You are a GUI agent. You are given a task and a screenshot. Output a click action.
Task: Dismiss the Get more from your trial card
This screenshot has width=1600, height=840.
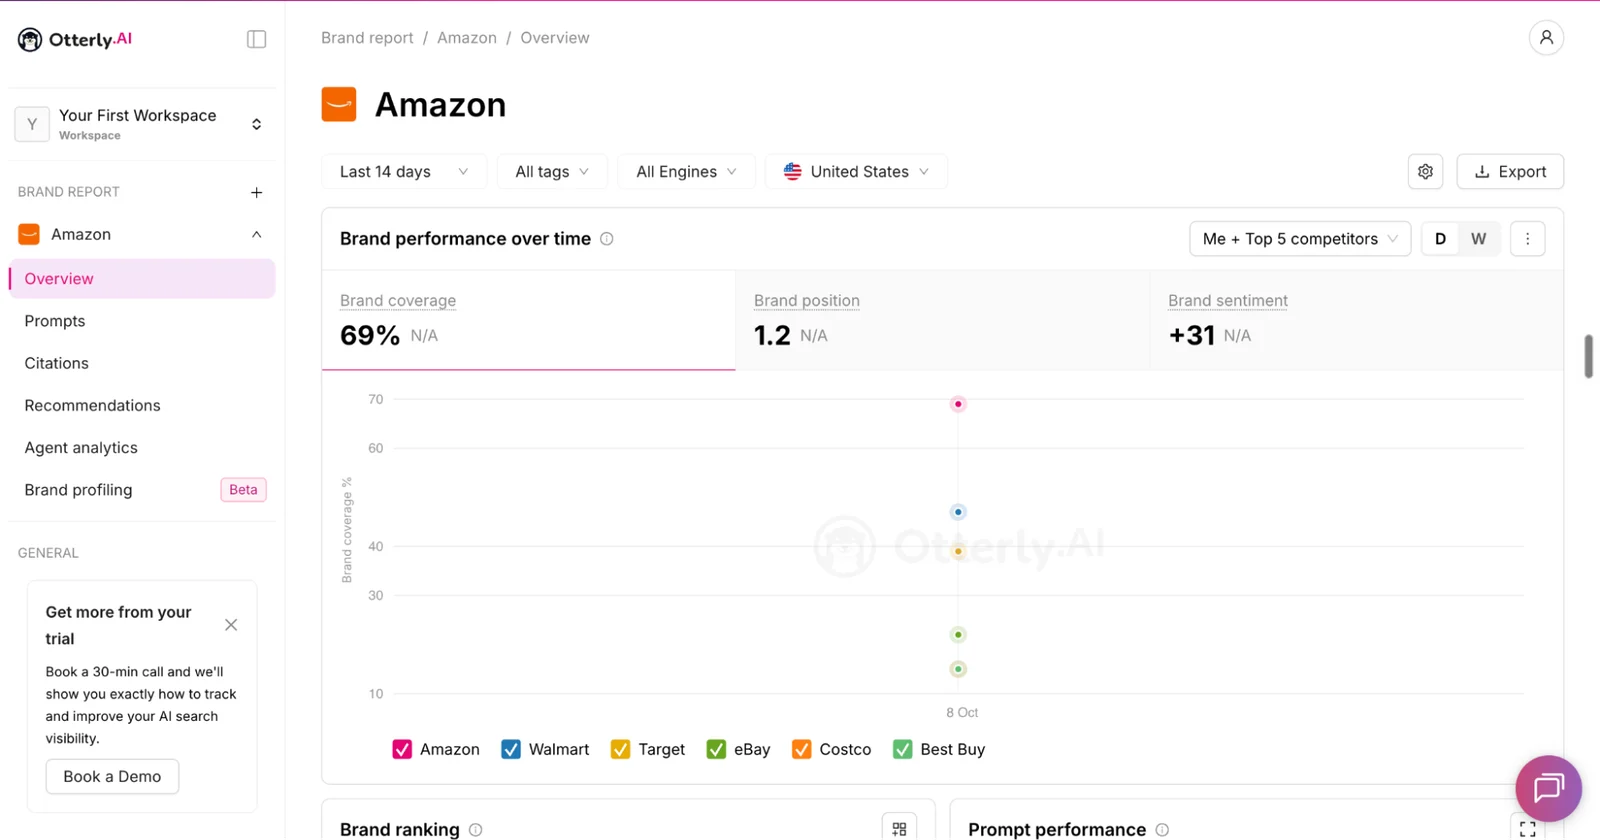coord(231,625)
